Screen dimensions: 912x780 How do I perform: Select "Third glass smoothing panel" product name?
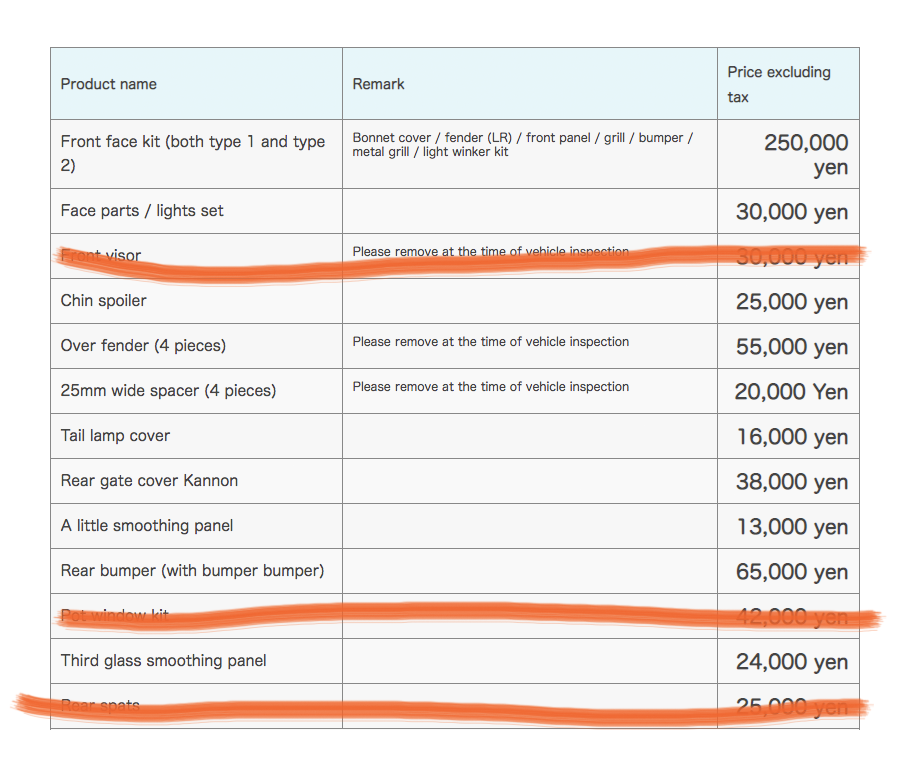(x=163, y=661)
